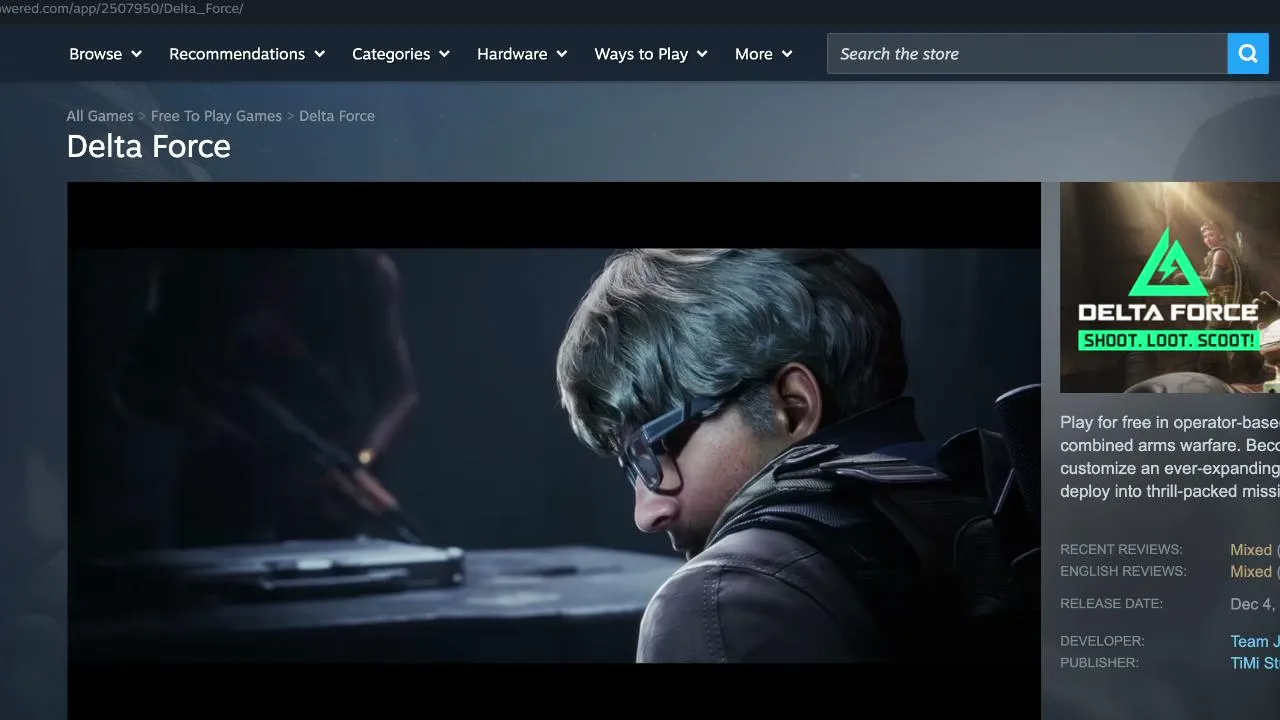The image size is (1280, 720).
Task: Click the game trailer video
Action: [x=554, y=451]
